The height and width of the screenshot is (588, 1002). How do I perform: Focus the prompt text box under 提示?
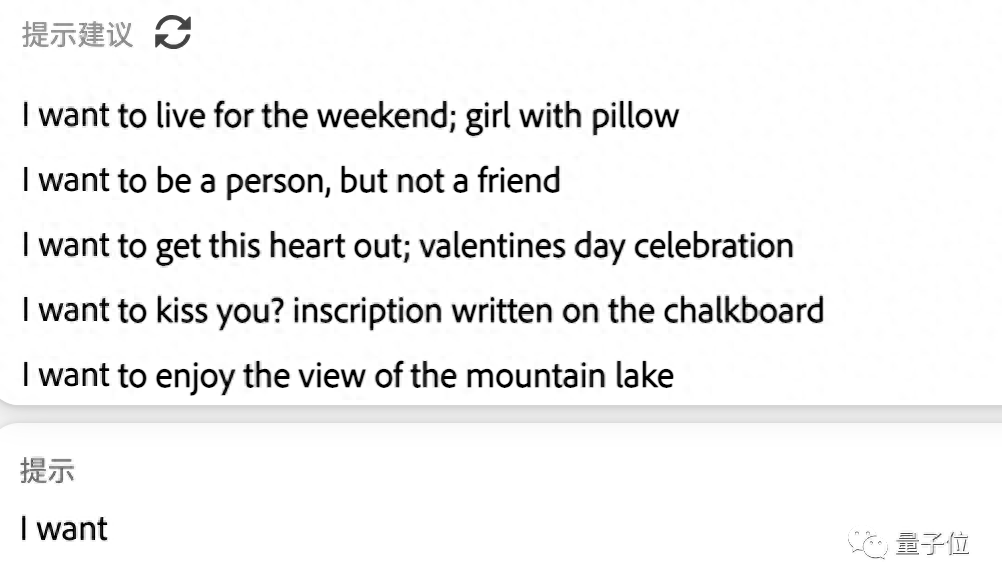[400, 529]
